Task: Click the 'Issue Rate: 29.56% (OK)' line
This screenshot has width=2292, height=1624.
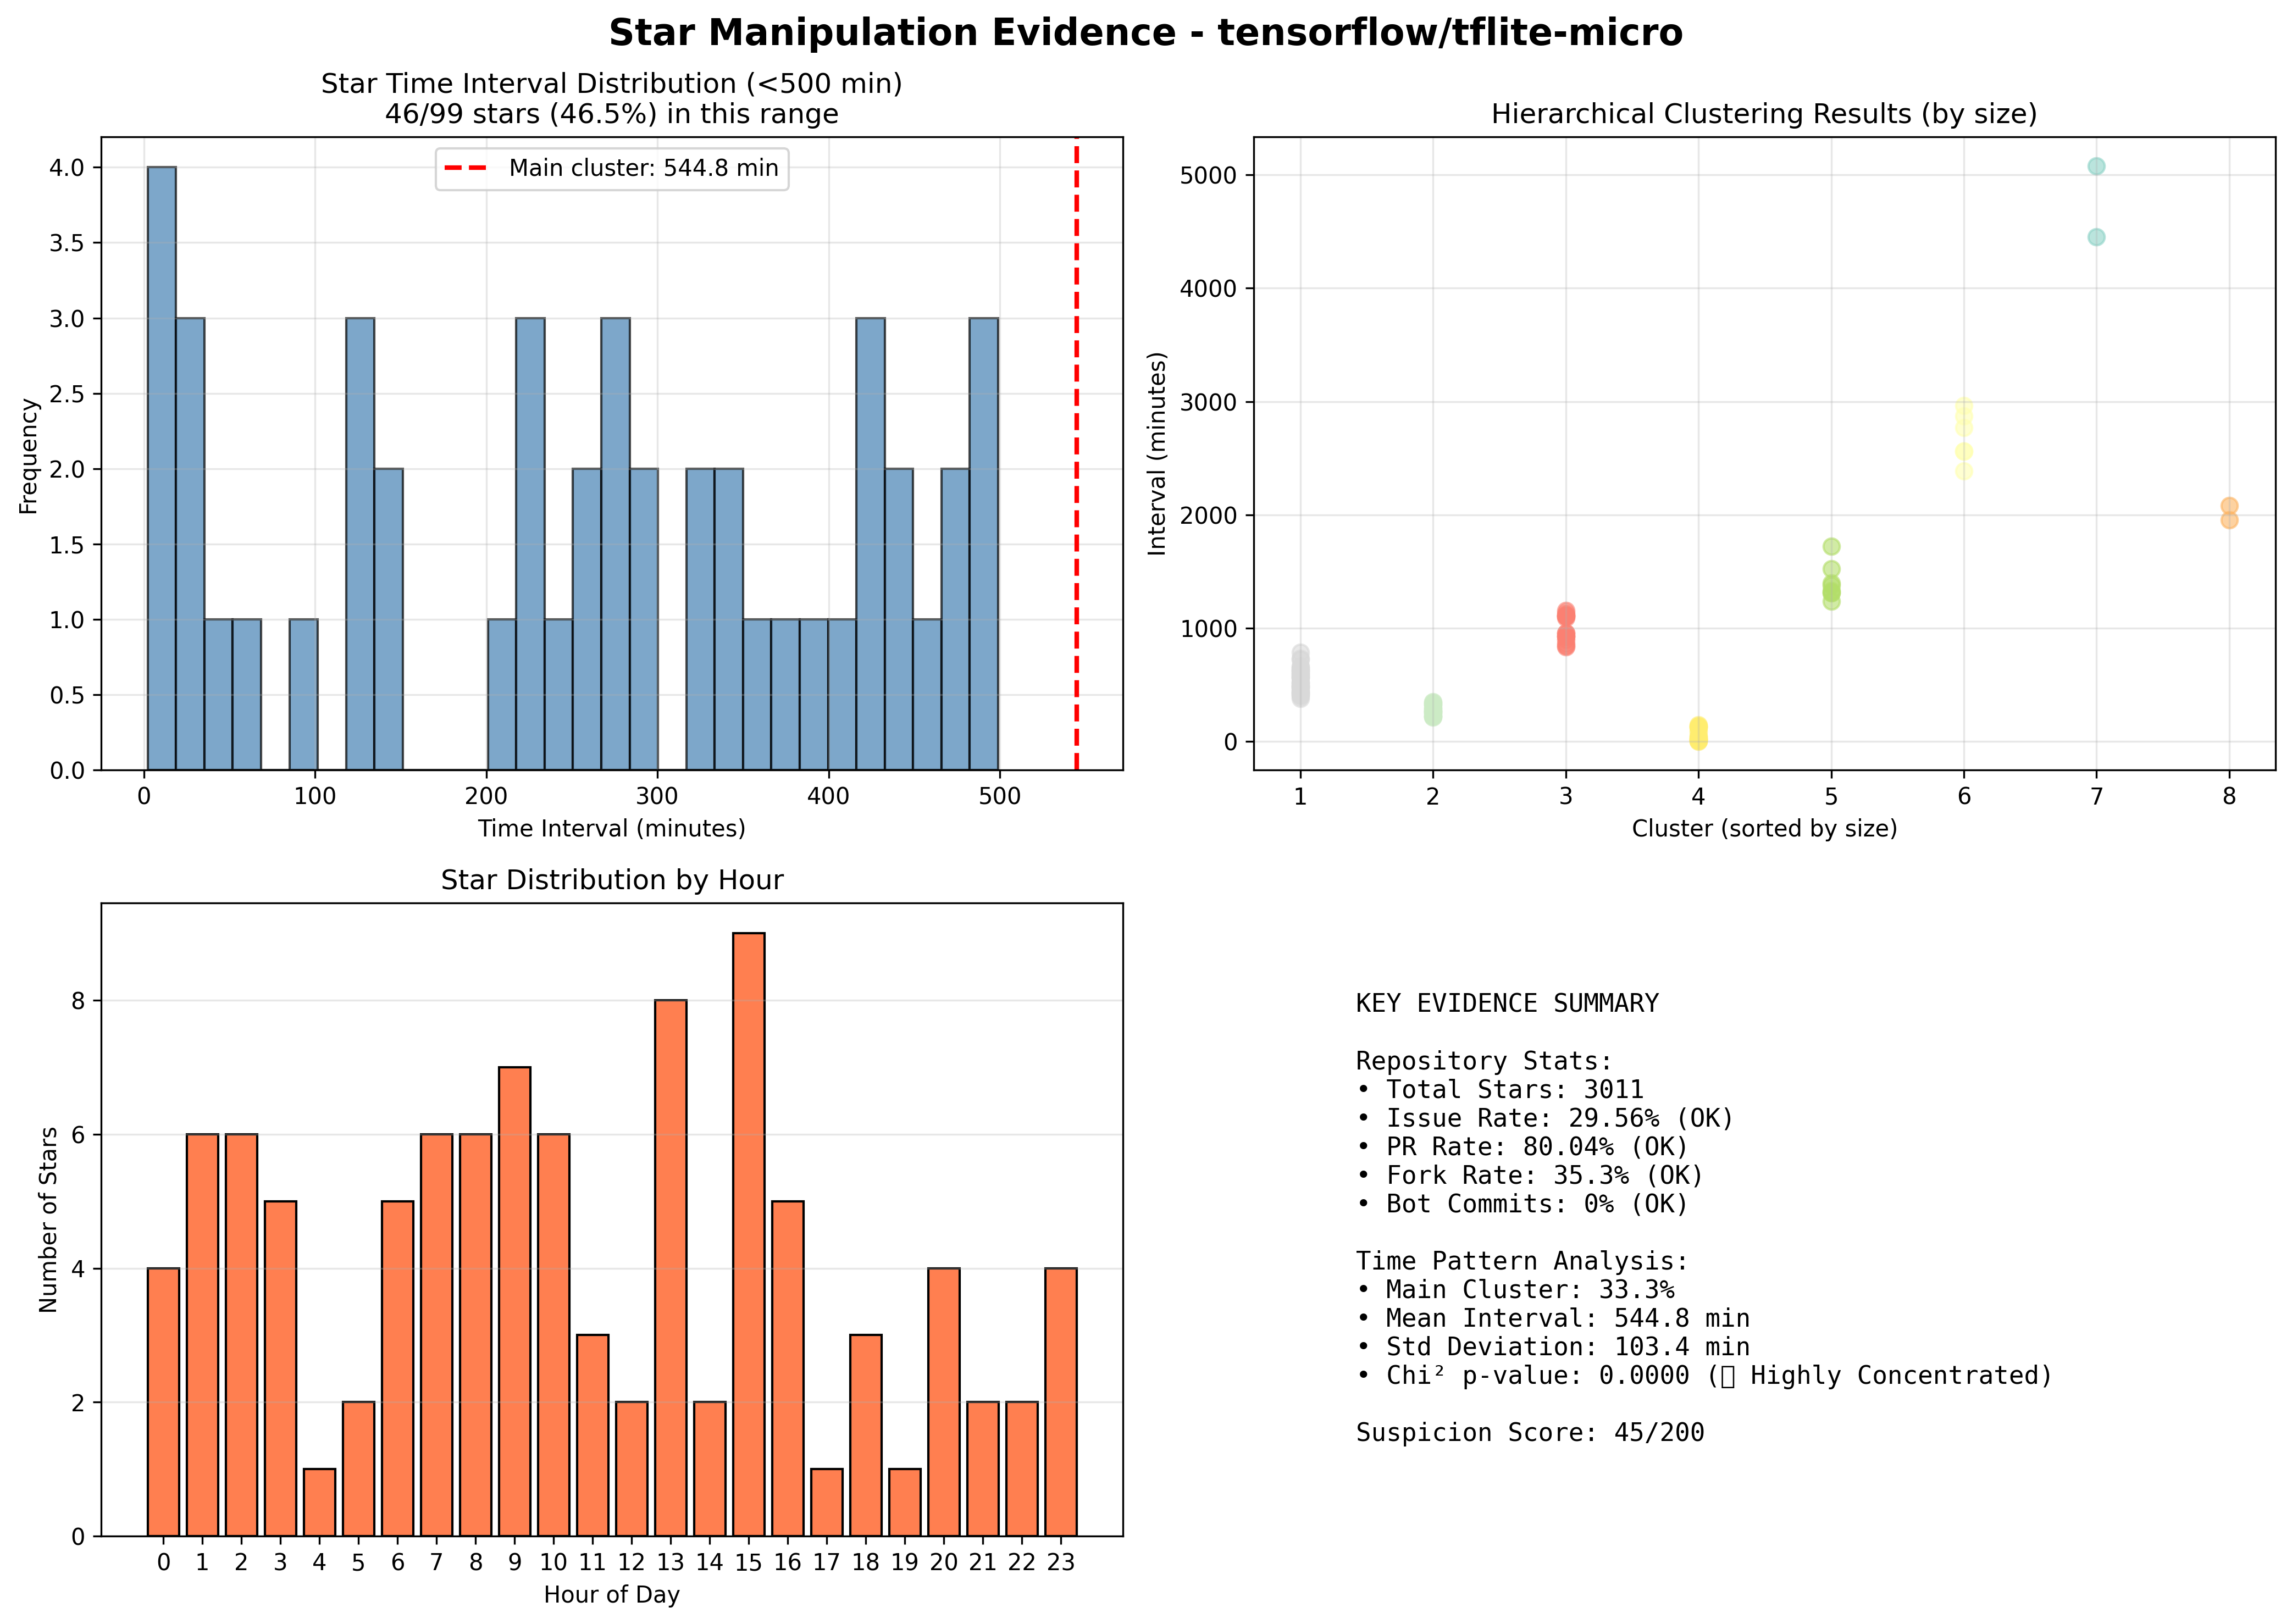Action: click(x=1545, y=1118)
